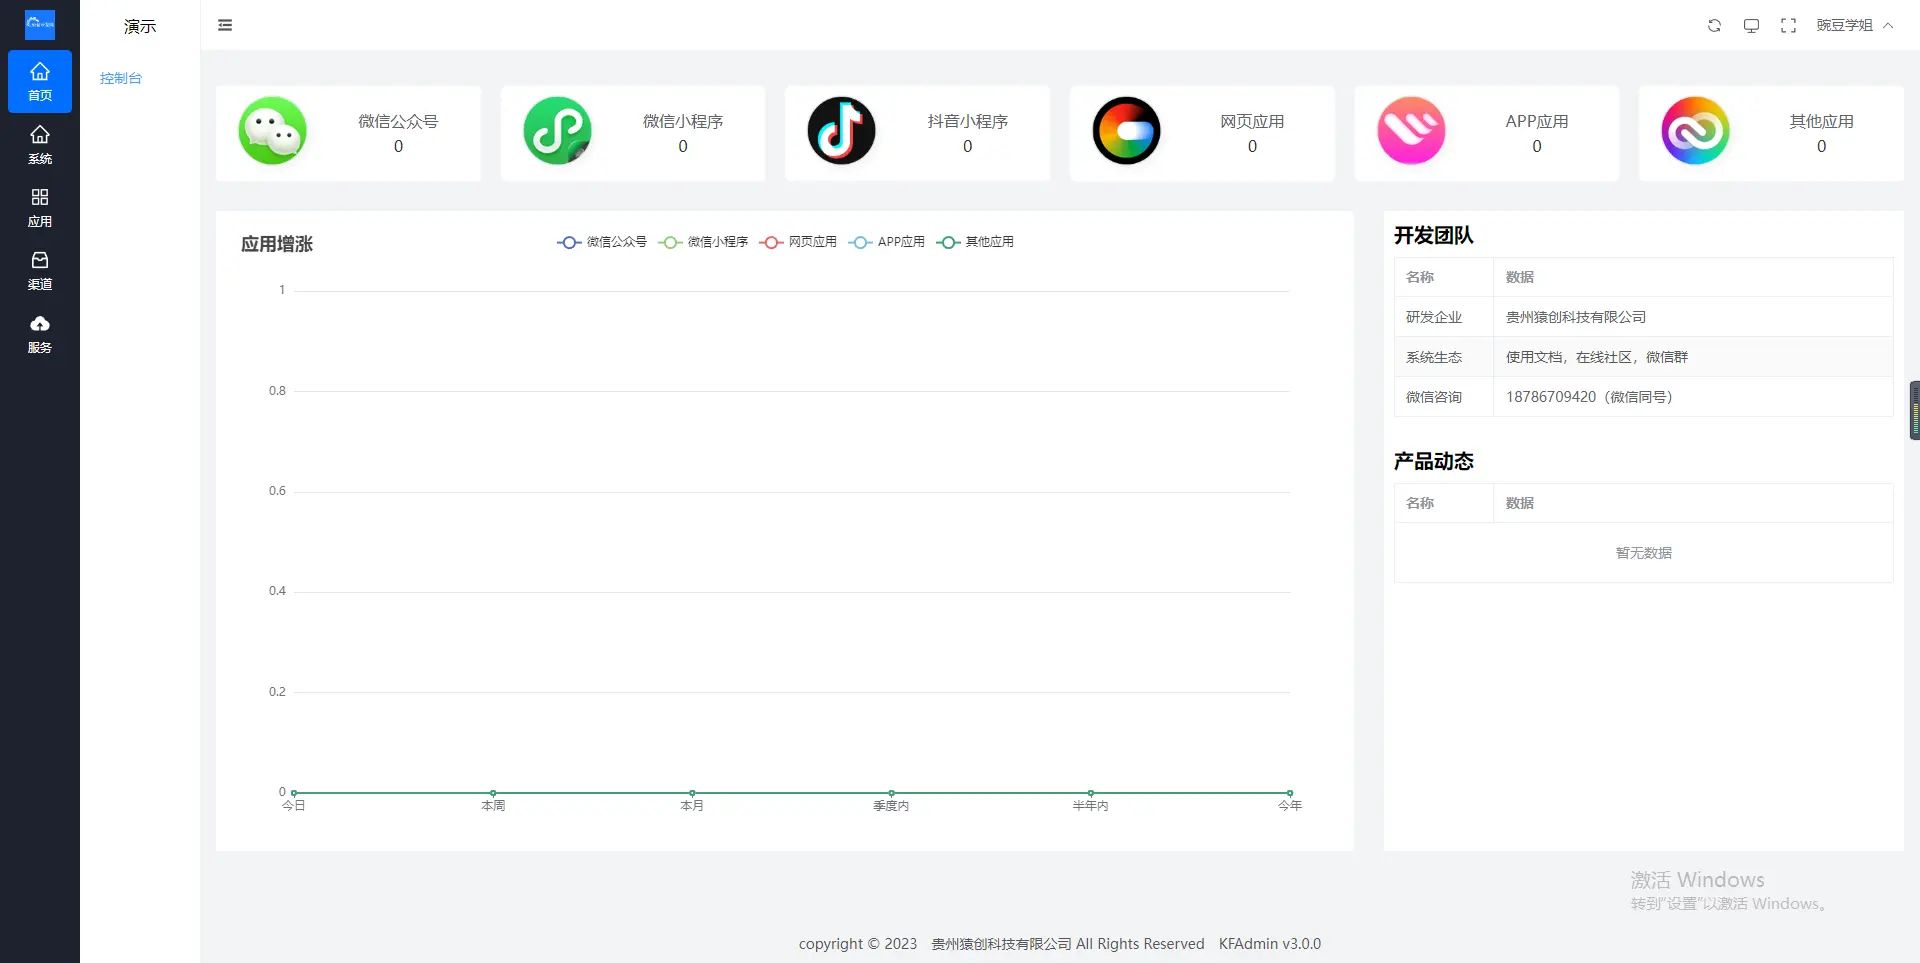Toggle 网页应用 series in chart legend
This screenshot has width=1920, height=963.
(798, 242)
